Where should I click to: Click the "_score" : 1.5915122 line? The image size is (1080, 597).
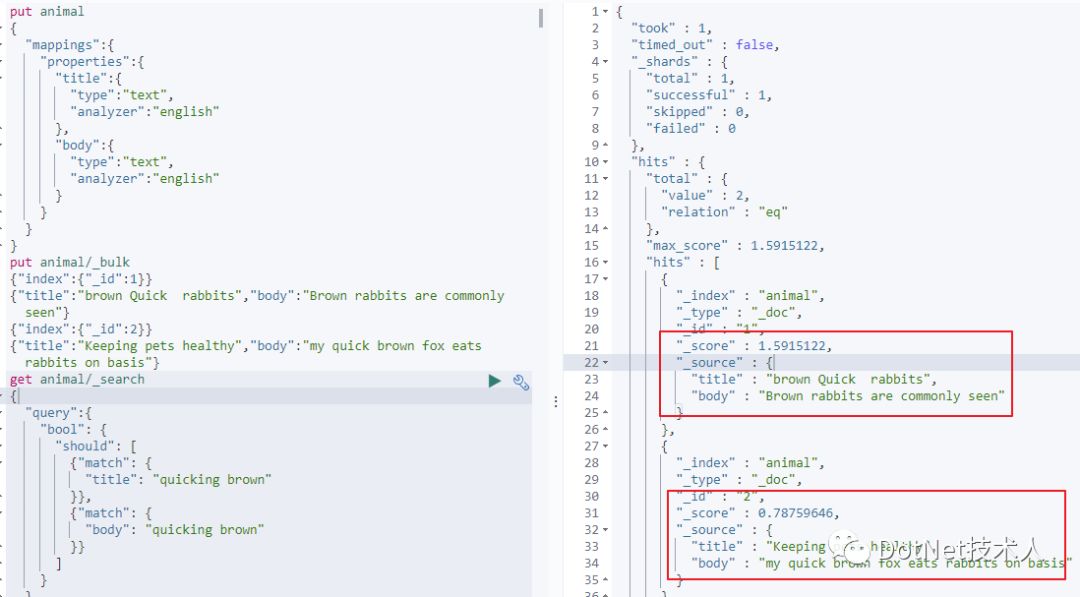click(754, 346)
